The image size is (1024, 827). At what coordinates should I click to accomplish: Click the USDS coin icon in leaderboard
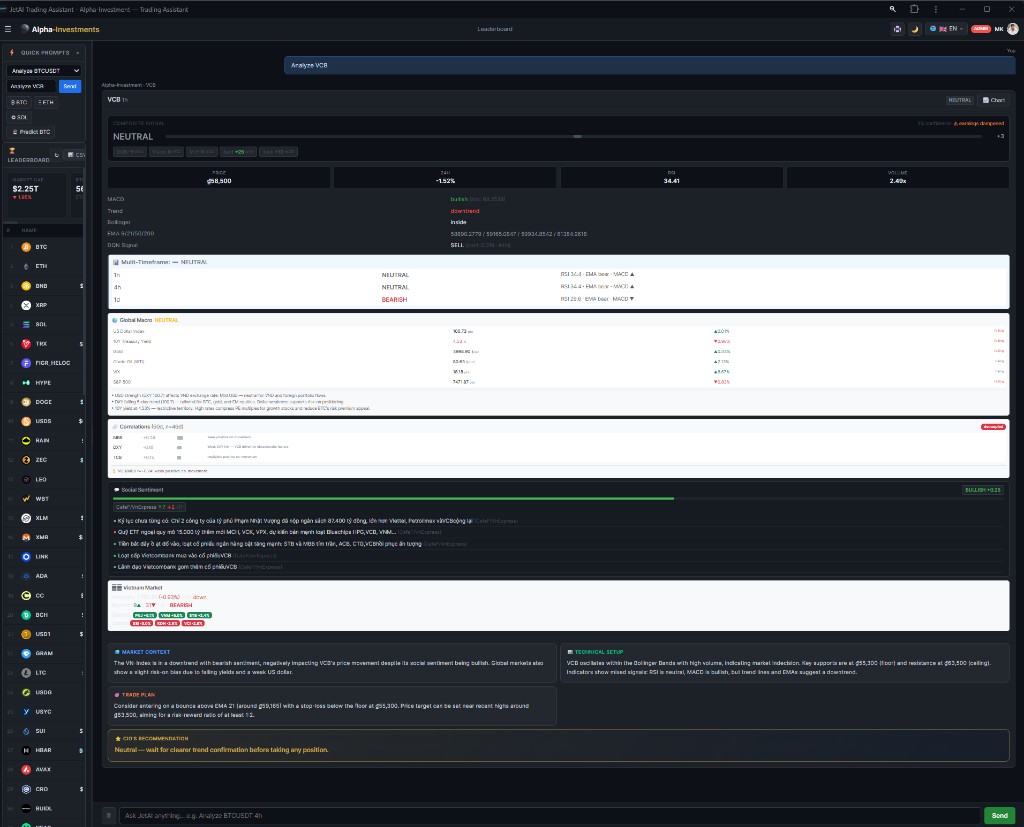(x=26, y=421)
